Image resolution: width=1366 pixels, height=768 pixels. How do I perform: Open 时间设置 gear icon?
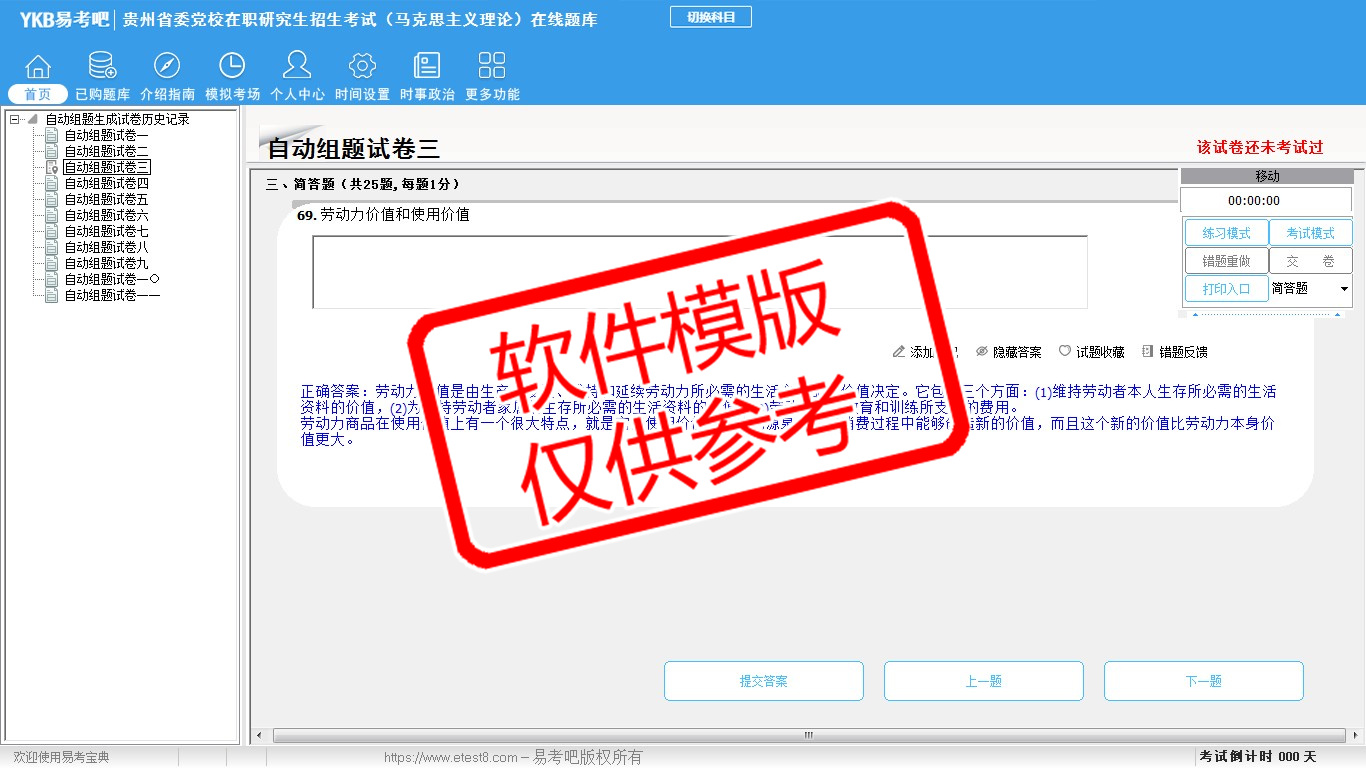pos(362,66)
